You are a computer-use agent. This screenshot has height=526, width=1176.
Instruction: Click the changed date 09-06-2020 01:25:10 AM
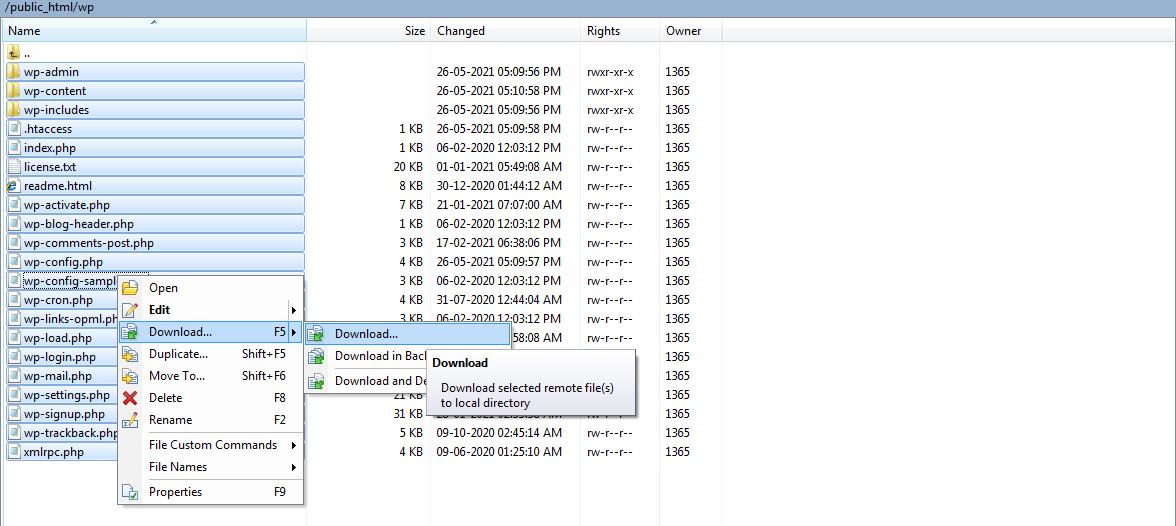[x=499, y=452]
